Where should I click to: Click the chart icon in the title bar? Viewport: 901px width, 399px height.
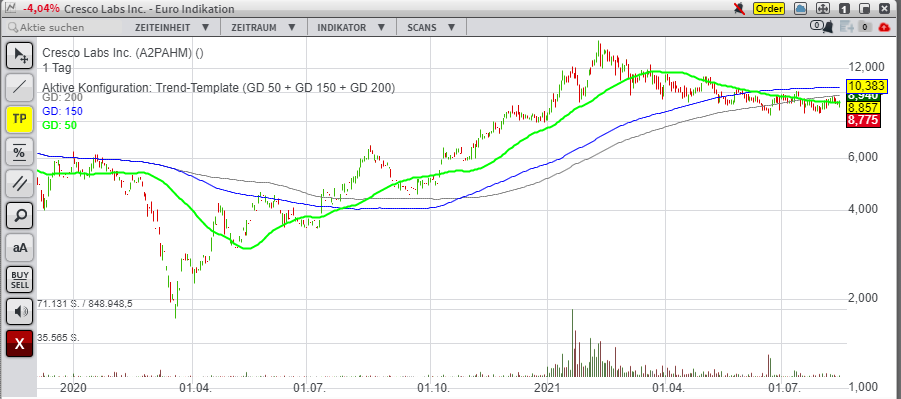[x=11, y=8]
